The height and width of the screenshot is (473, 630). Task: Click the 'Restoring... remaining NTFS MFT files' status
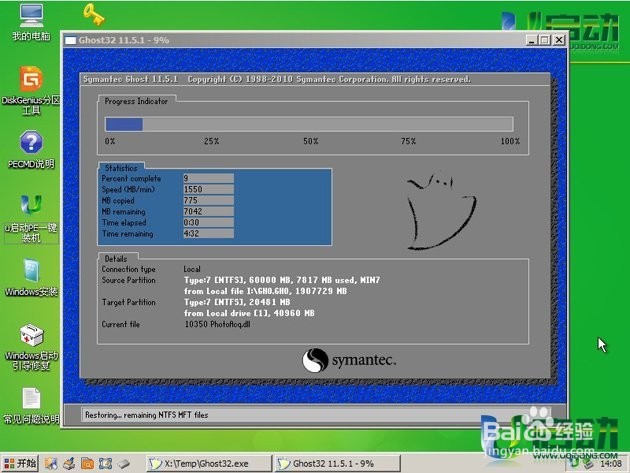click(146, 415)
